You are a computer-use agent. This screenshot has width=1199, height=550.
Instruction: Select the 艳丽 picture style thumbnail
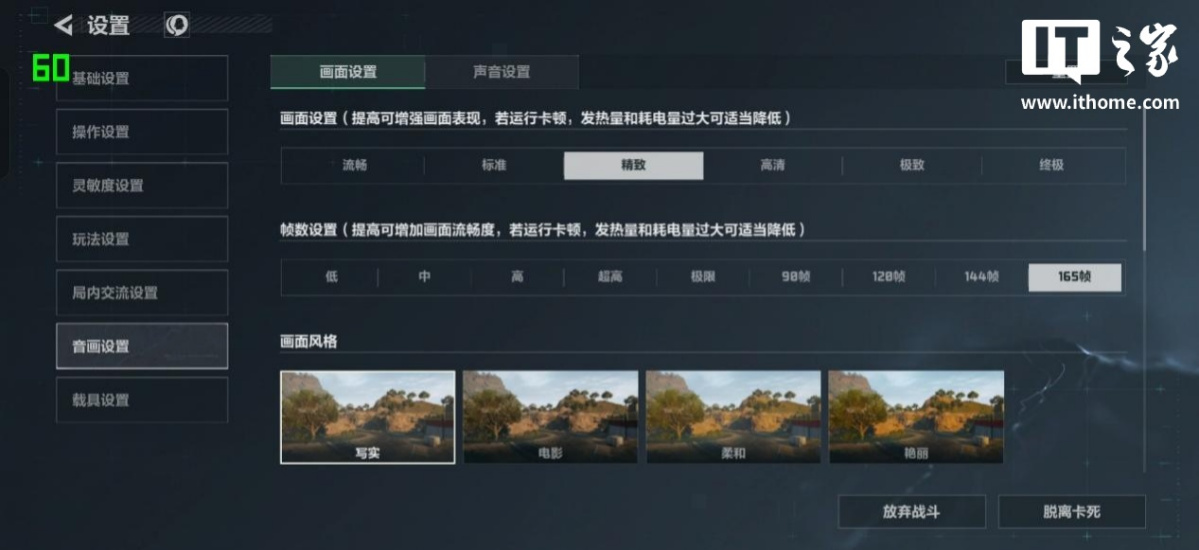point(916,417)
